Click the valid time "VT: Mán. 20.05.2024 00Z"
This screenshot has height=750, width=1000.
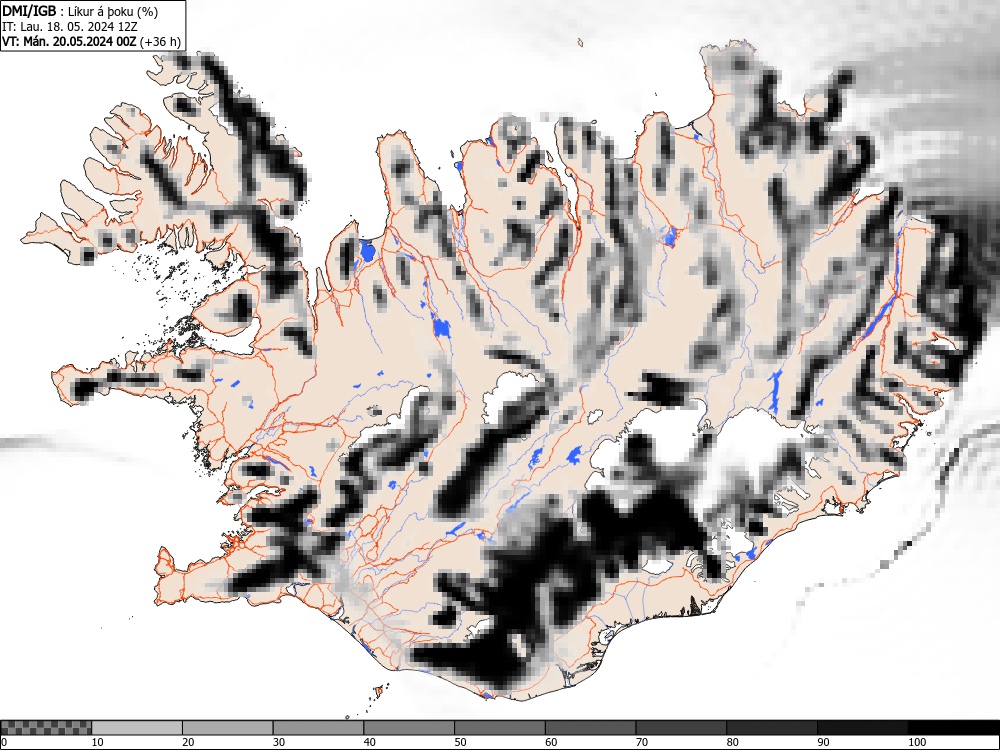pos(69,42)
